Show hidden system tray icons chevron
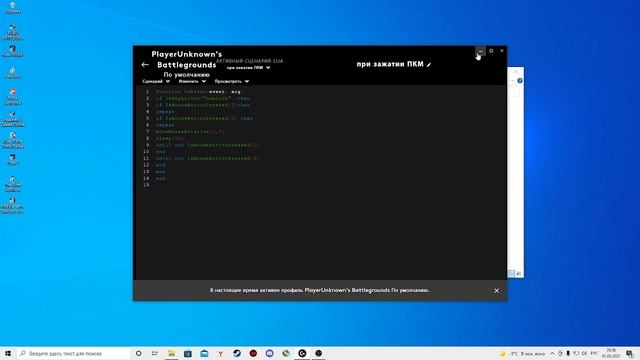 click(x=552, y=353)
